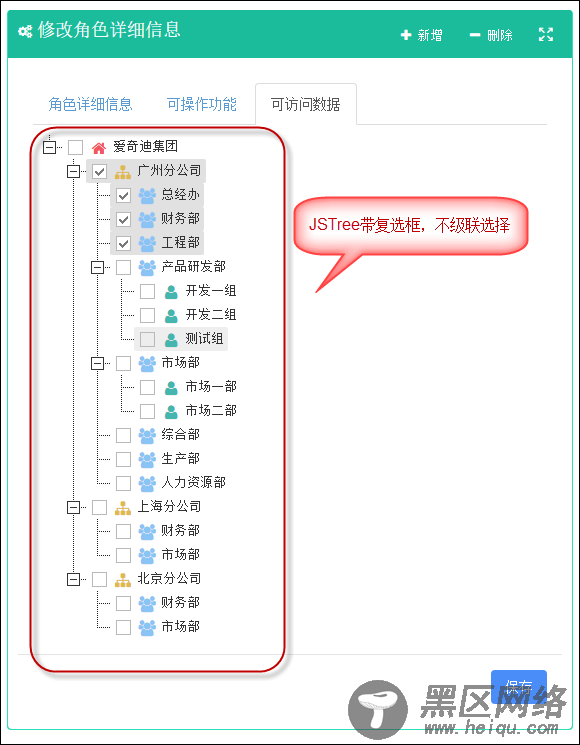Collapse 市场部 node under 广州分公司
This screenshot has width=580, height=745.
tap(97, 364)
